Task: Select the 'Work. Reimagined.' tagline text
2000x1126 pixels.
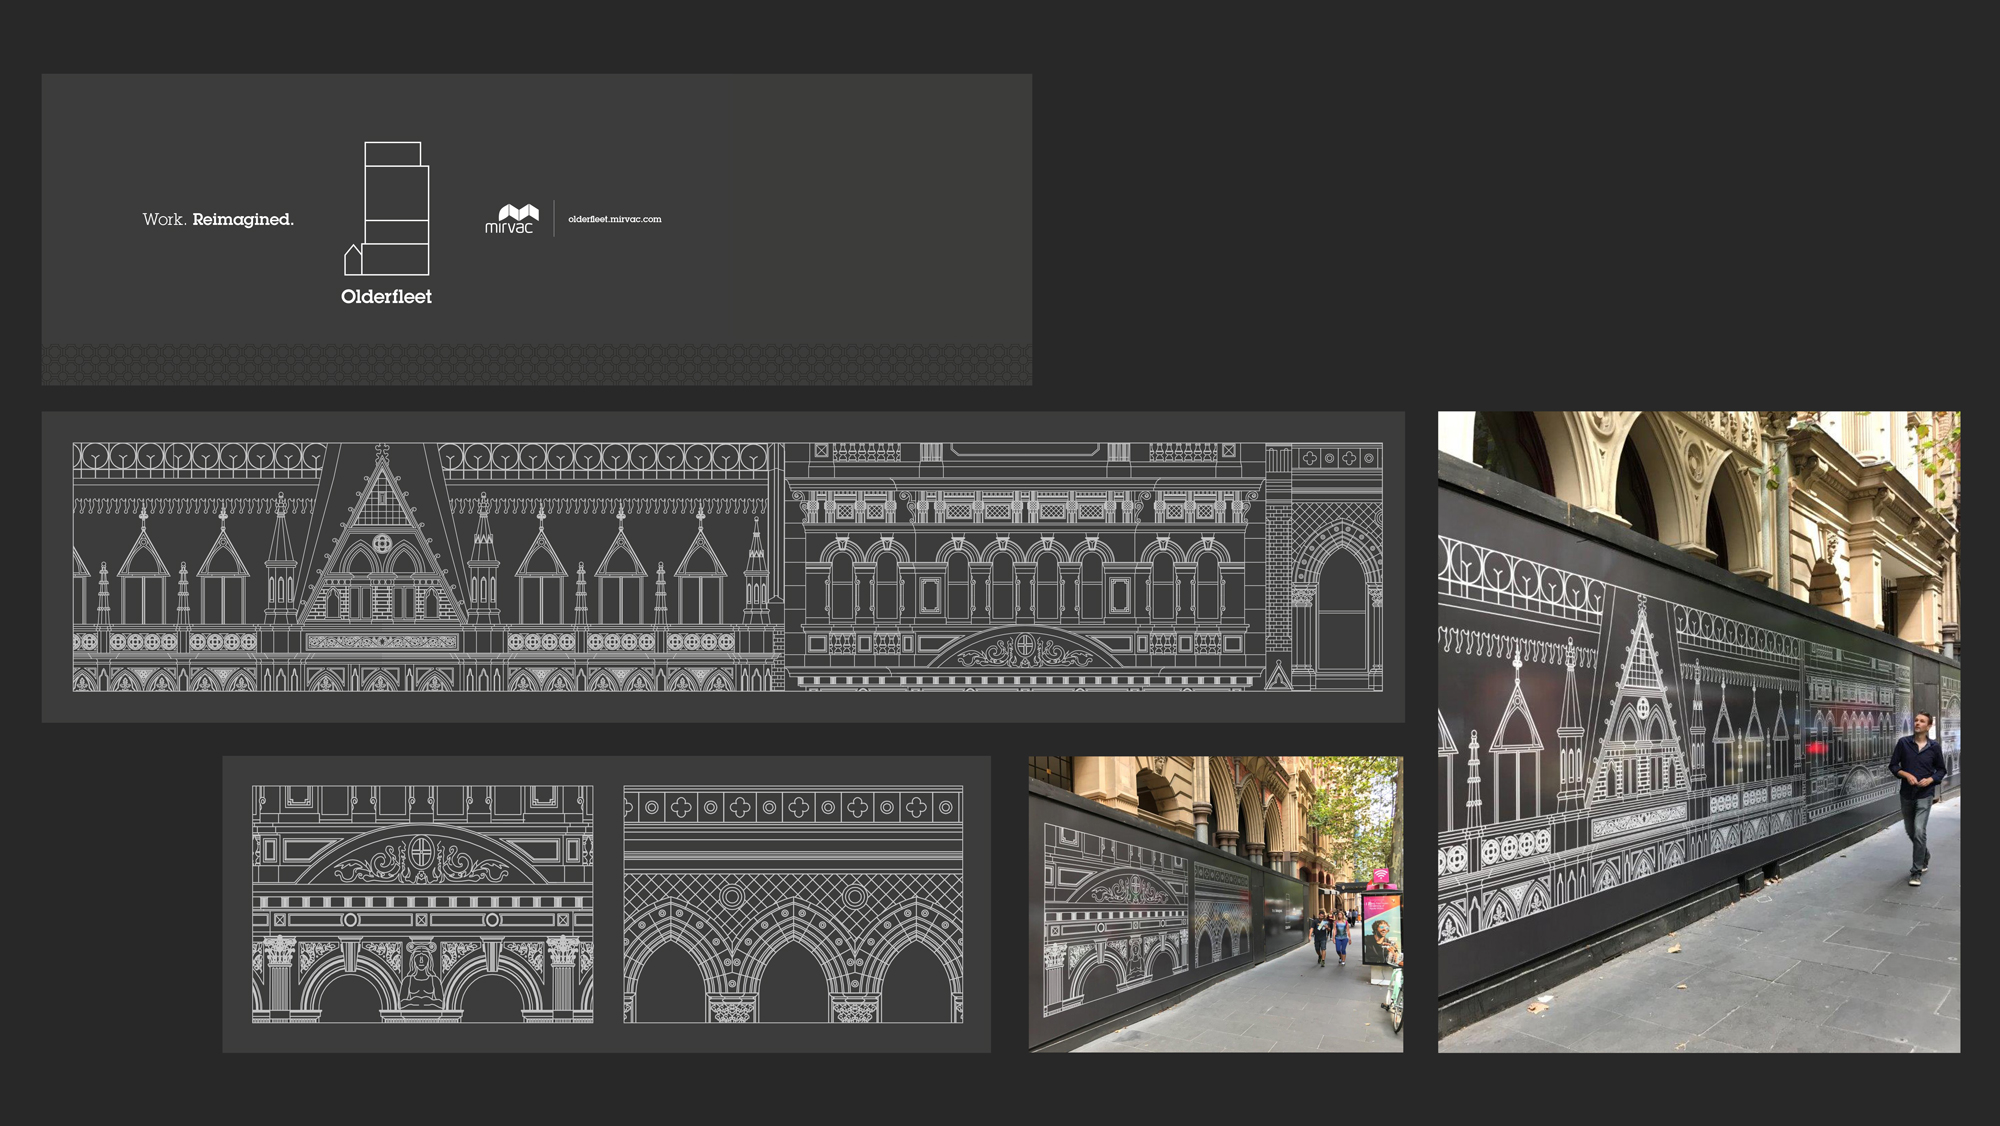Action: click(x=218, y=219)
